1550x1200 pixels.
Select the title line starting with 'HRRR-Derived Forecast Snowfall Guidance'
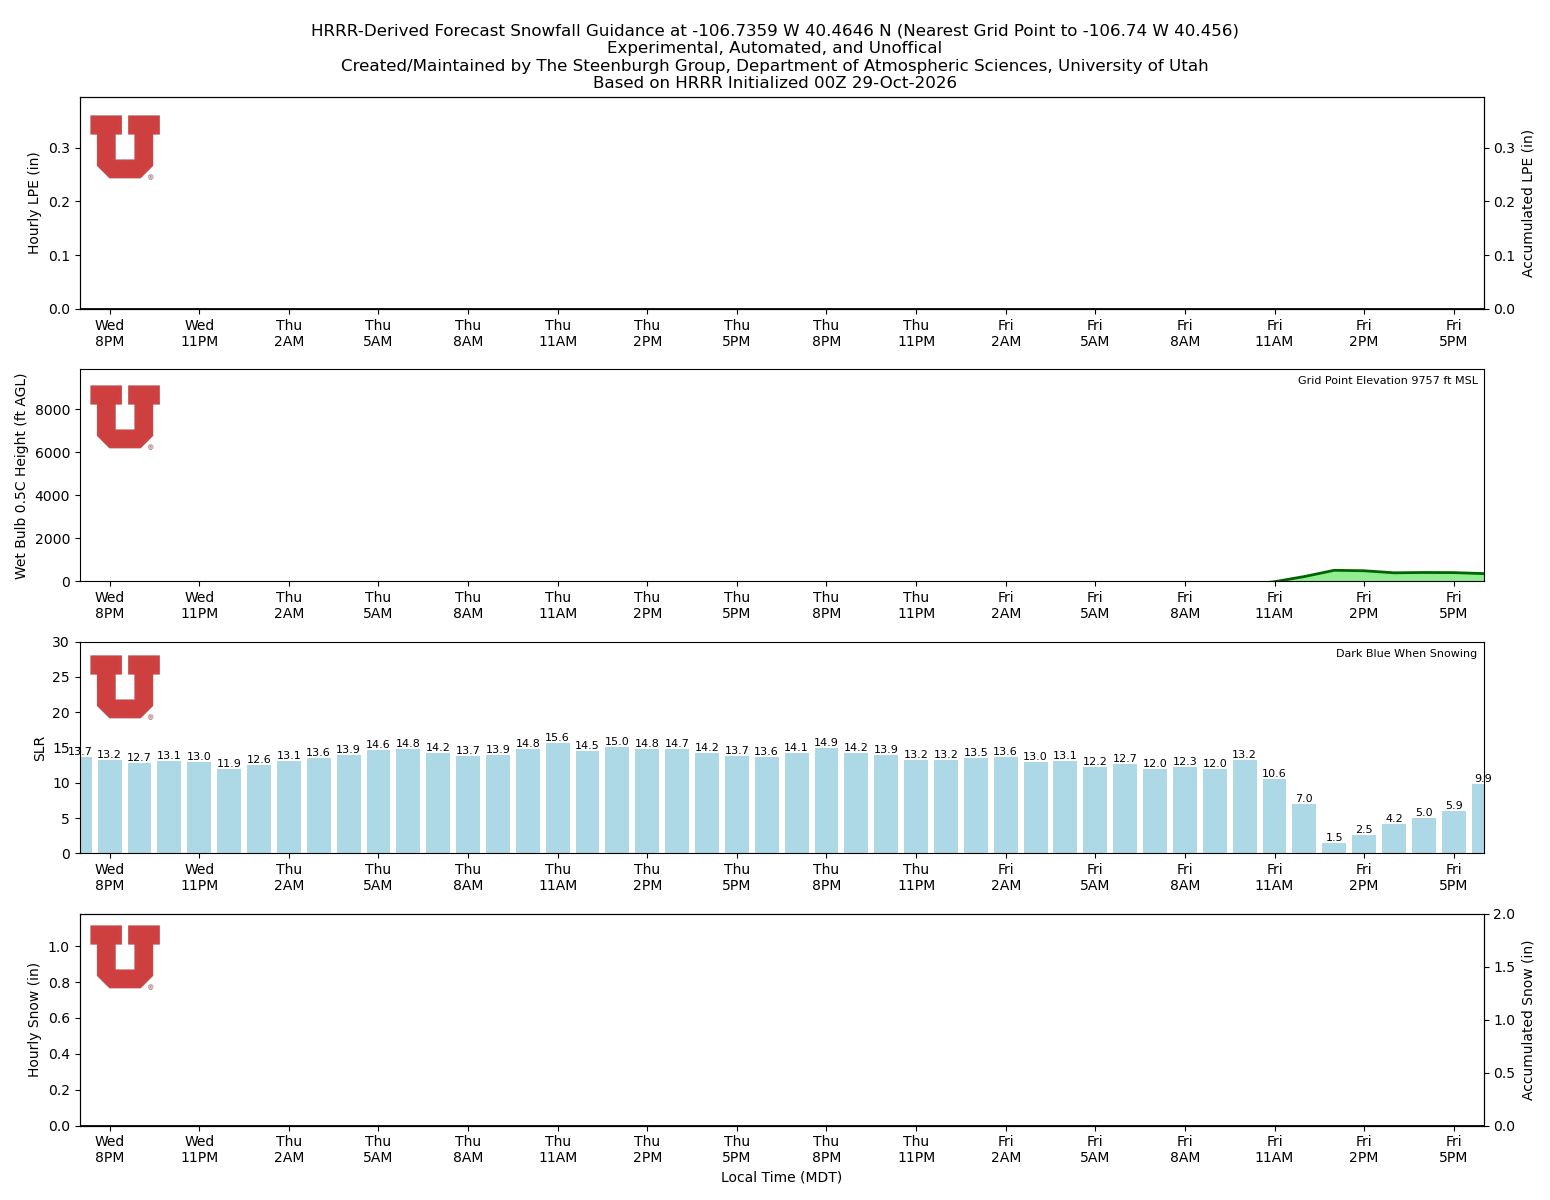click(775, 31)
